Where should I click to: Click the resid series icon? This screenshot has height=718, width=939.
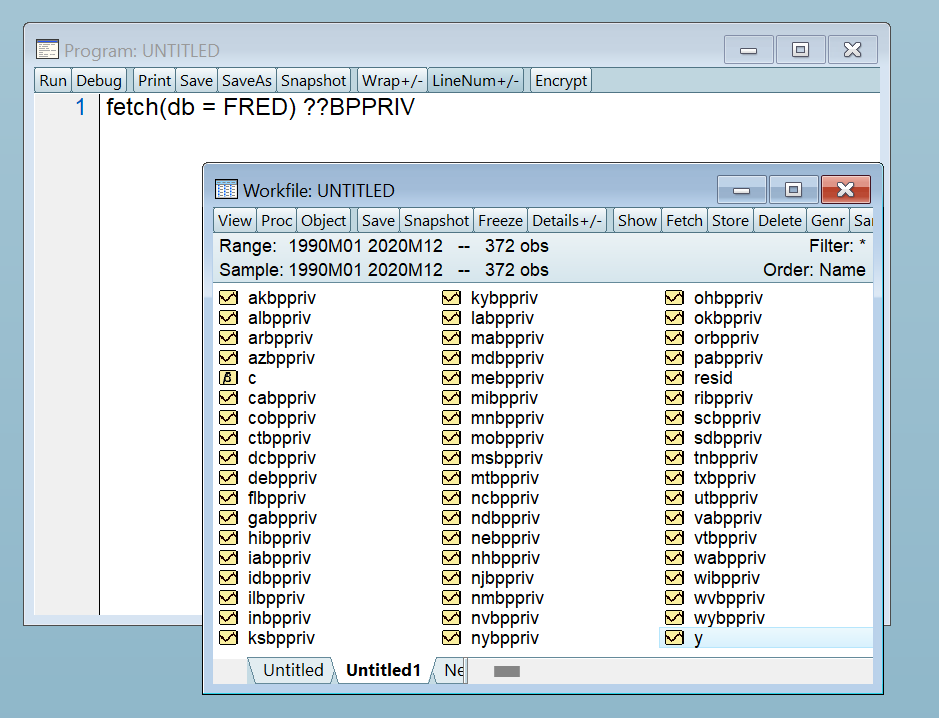pyautogui.click(x=674, y=378)
